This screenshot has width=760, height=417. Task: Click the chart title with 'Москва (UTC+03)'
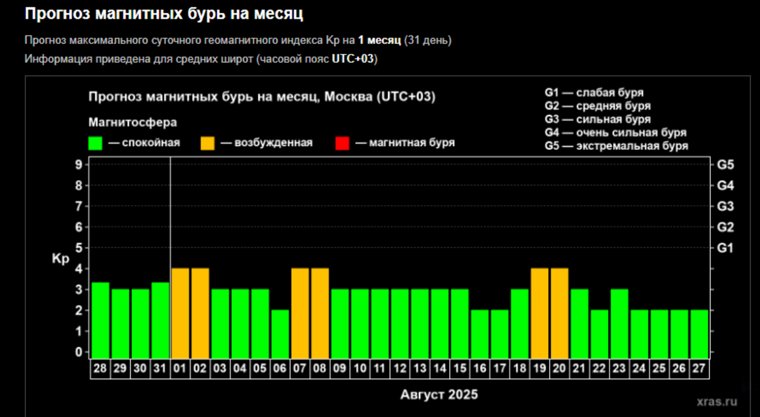click(262, 97)
